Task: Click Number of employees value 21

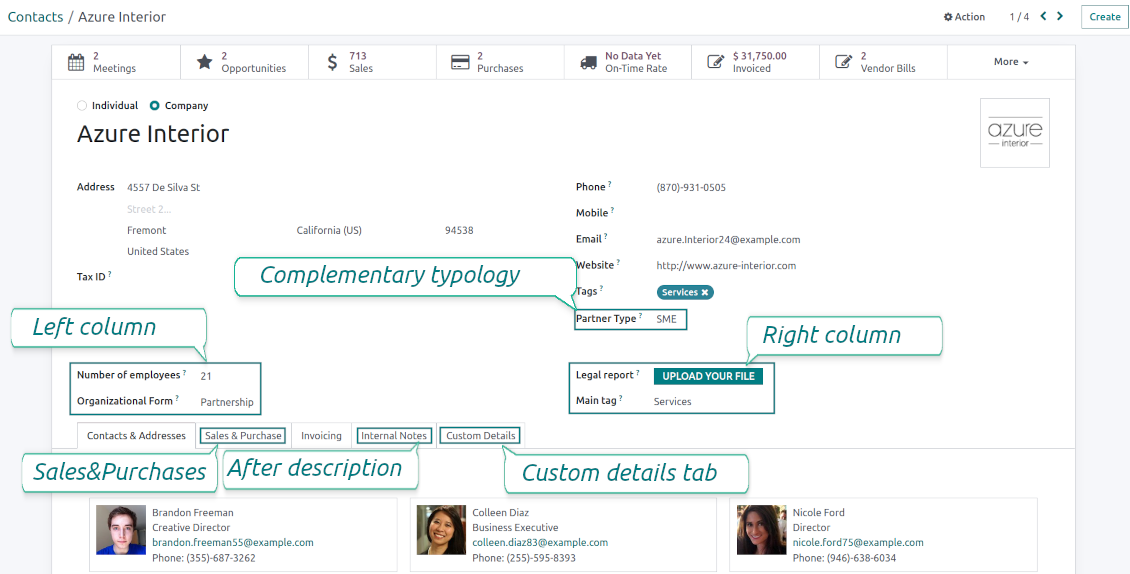Action: [206, 376]
